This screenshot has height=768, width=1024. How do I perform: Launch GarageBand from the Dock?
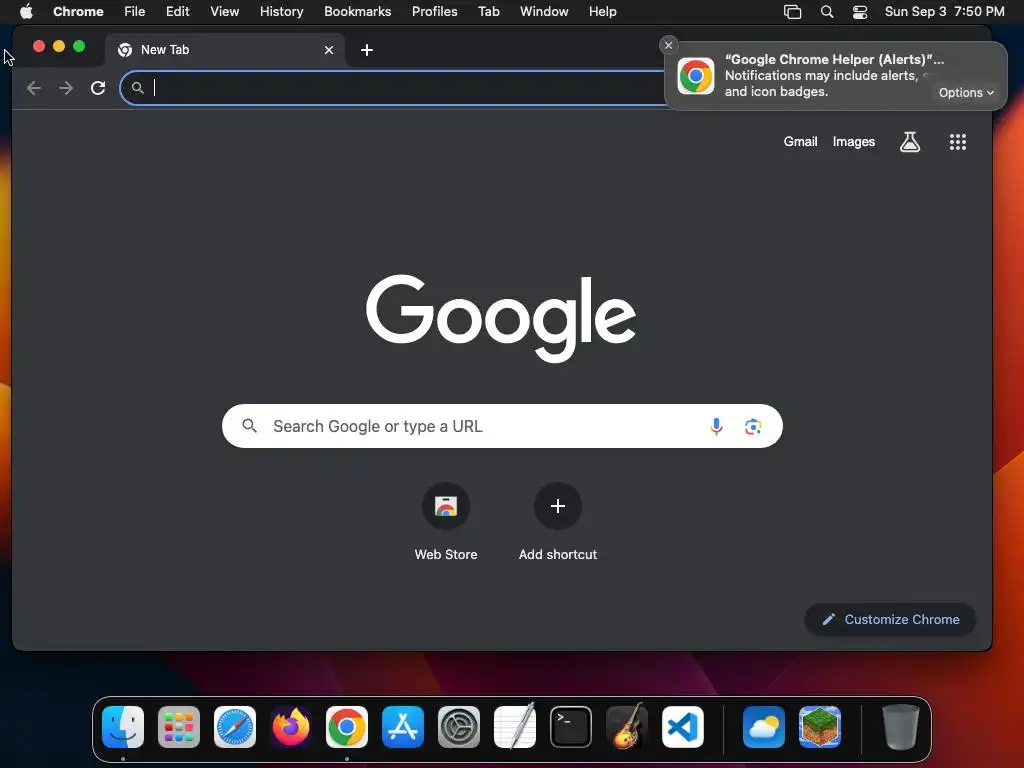pos(627,727)
